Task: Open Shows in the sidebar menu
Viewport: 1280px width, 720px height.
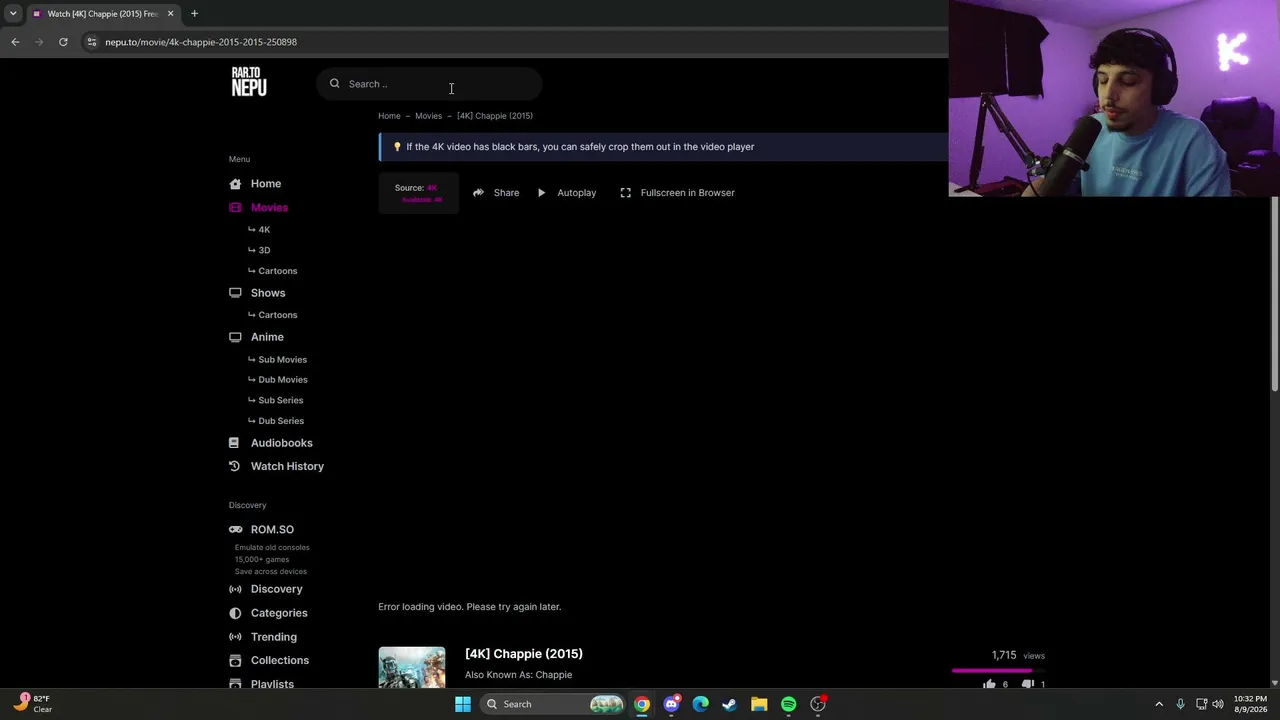Action: coord(268,293)
